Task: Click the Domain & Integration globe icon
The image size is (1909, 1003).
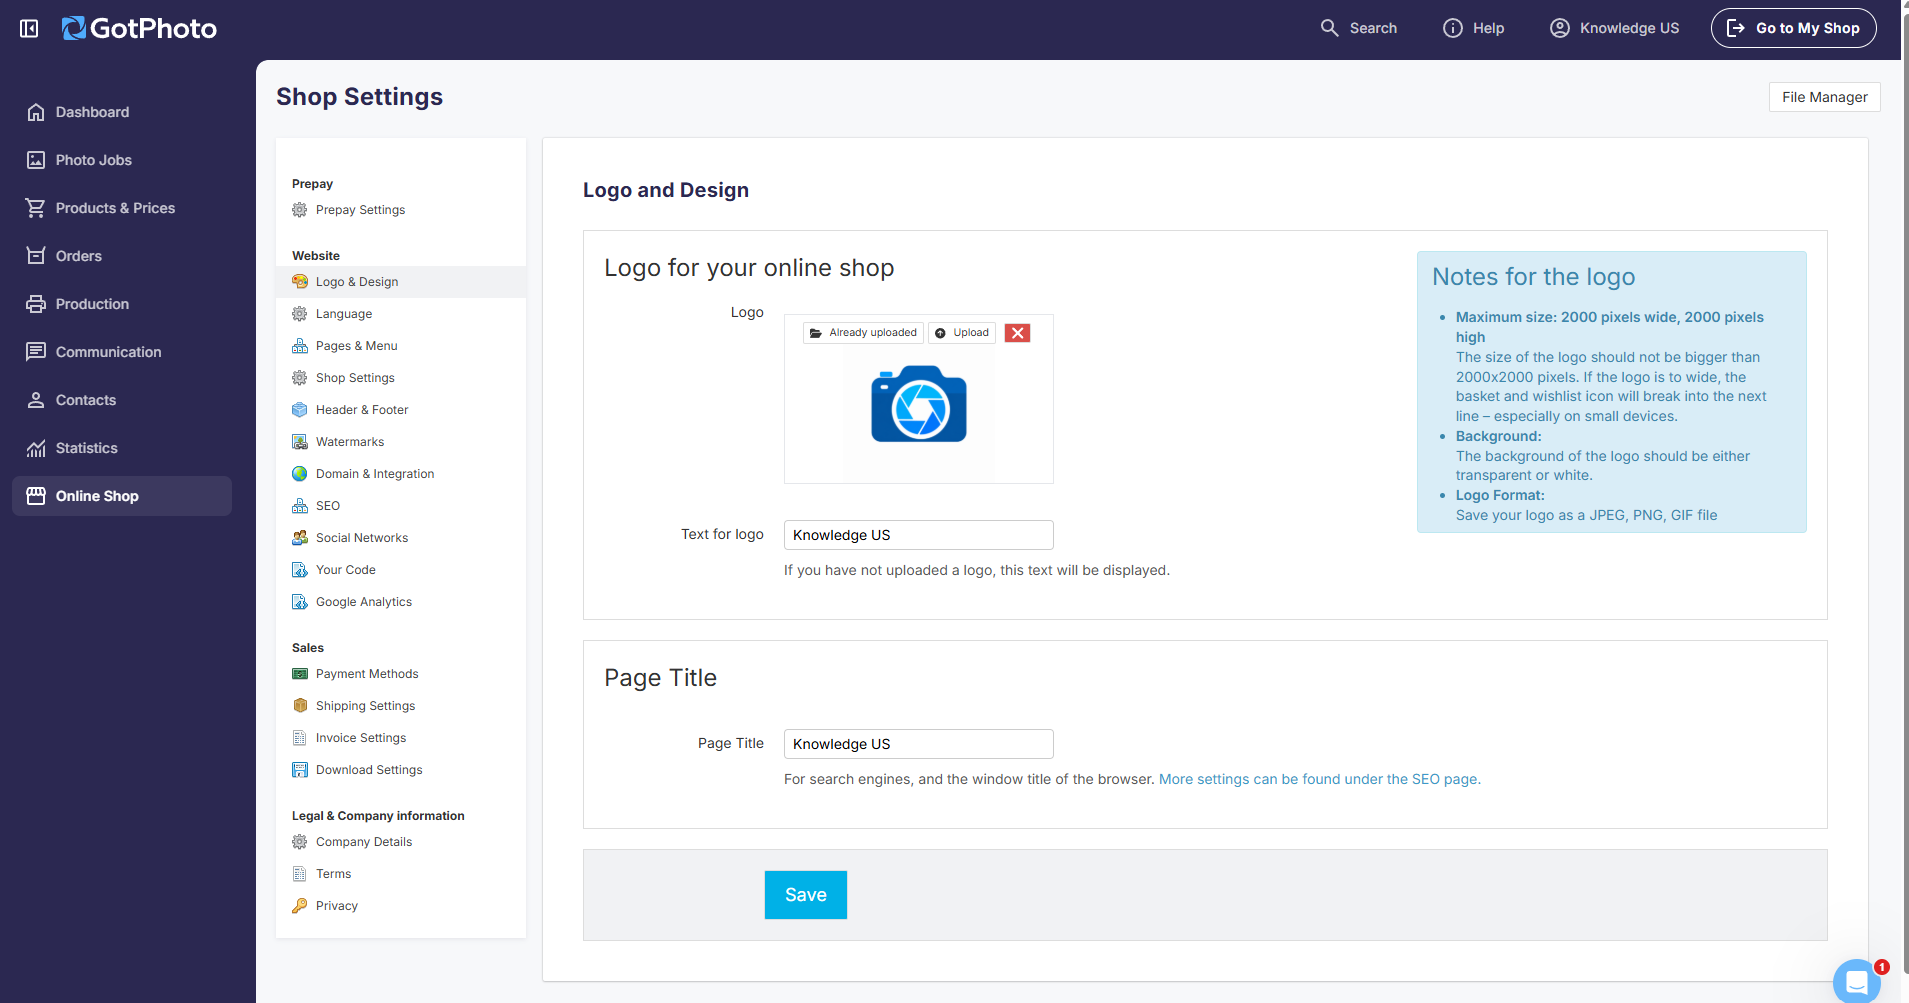Action: (300, 474)
